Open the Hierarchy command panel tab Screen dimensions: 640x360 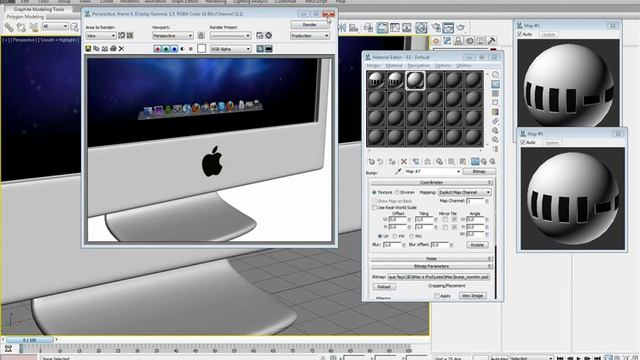coord(458,41)
